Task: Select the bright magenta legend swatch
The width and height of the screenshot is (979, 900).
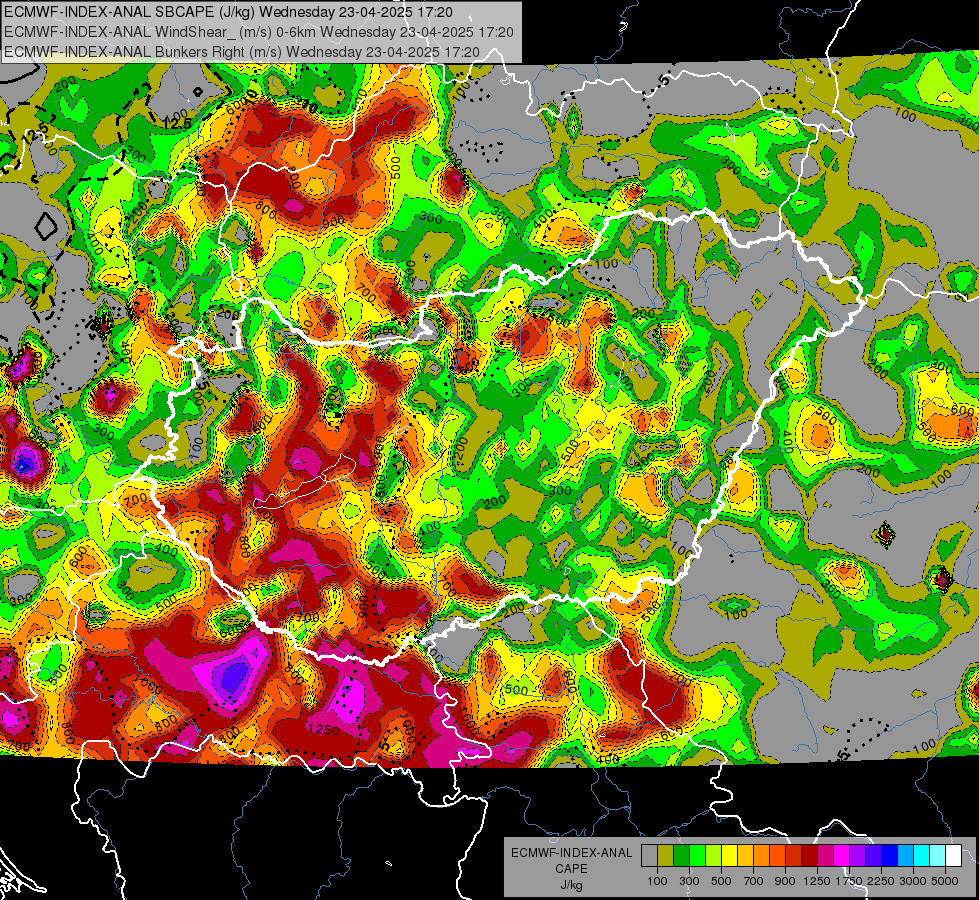Action: pos(842,856)
